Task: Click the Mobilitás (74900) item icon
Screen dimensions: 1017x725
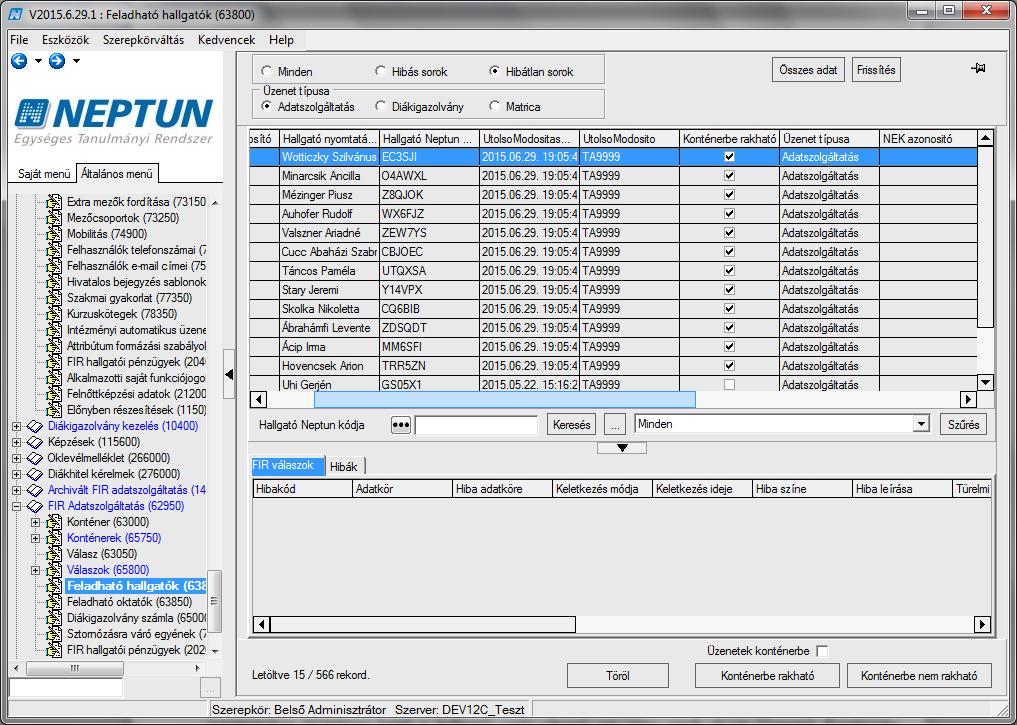Action: click(54, 234)
